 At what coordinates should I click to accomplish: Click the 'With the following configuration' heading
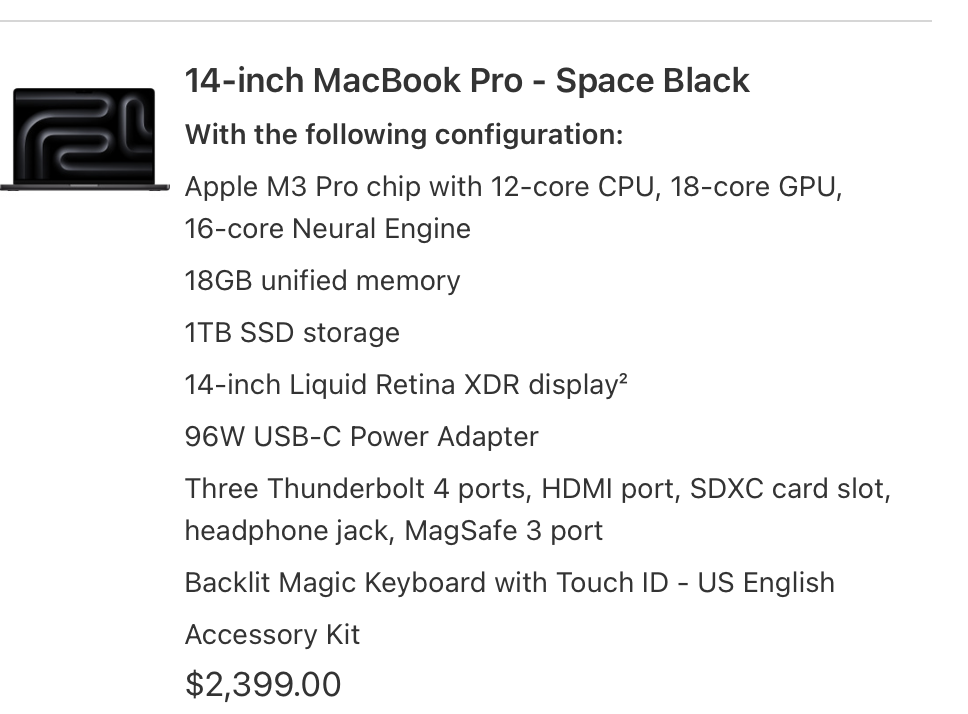[x=404, y=135]
